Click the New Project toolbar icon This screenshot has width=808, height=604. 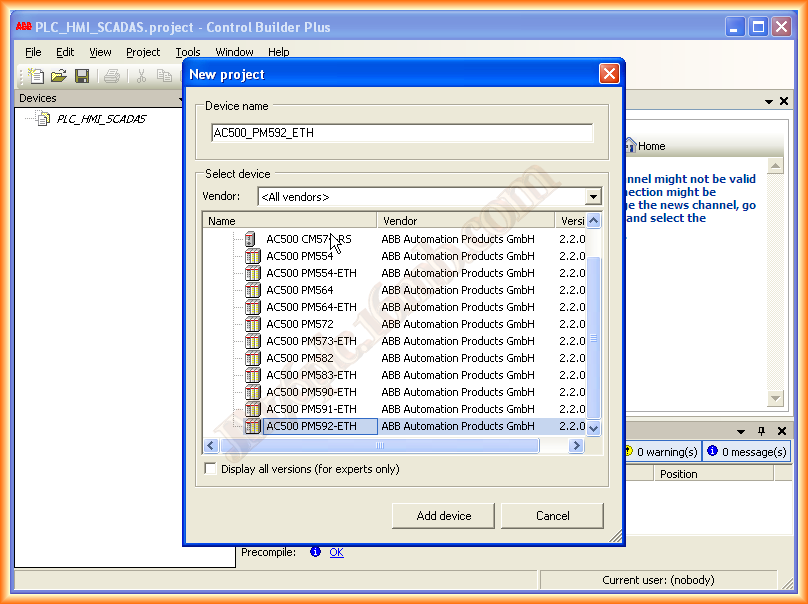click(x=37, y=76)
